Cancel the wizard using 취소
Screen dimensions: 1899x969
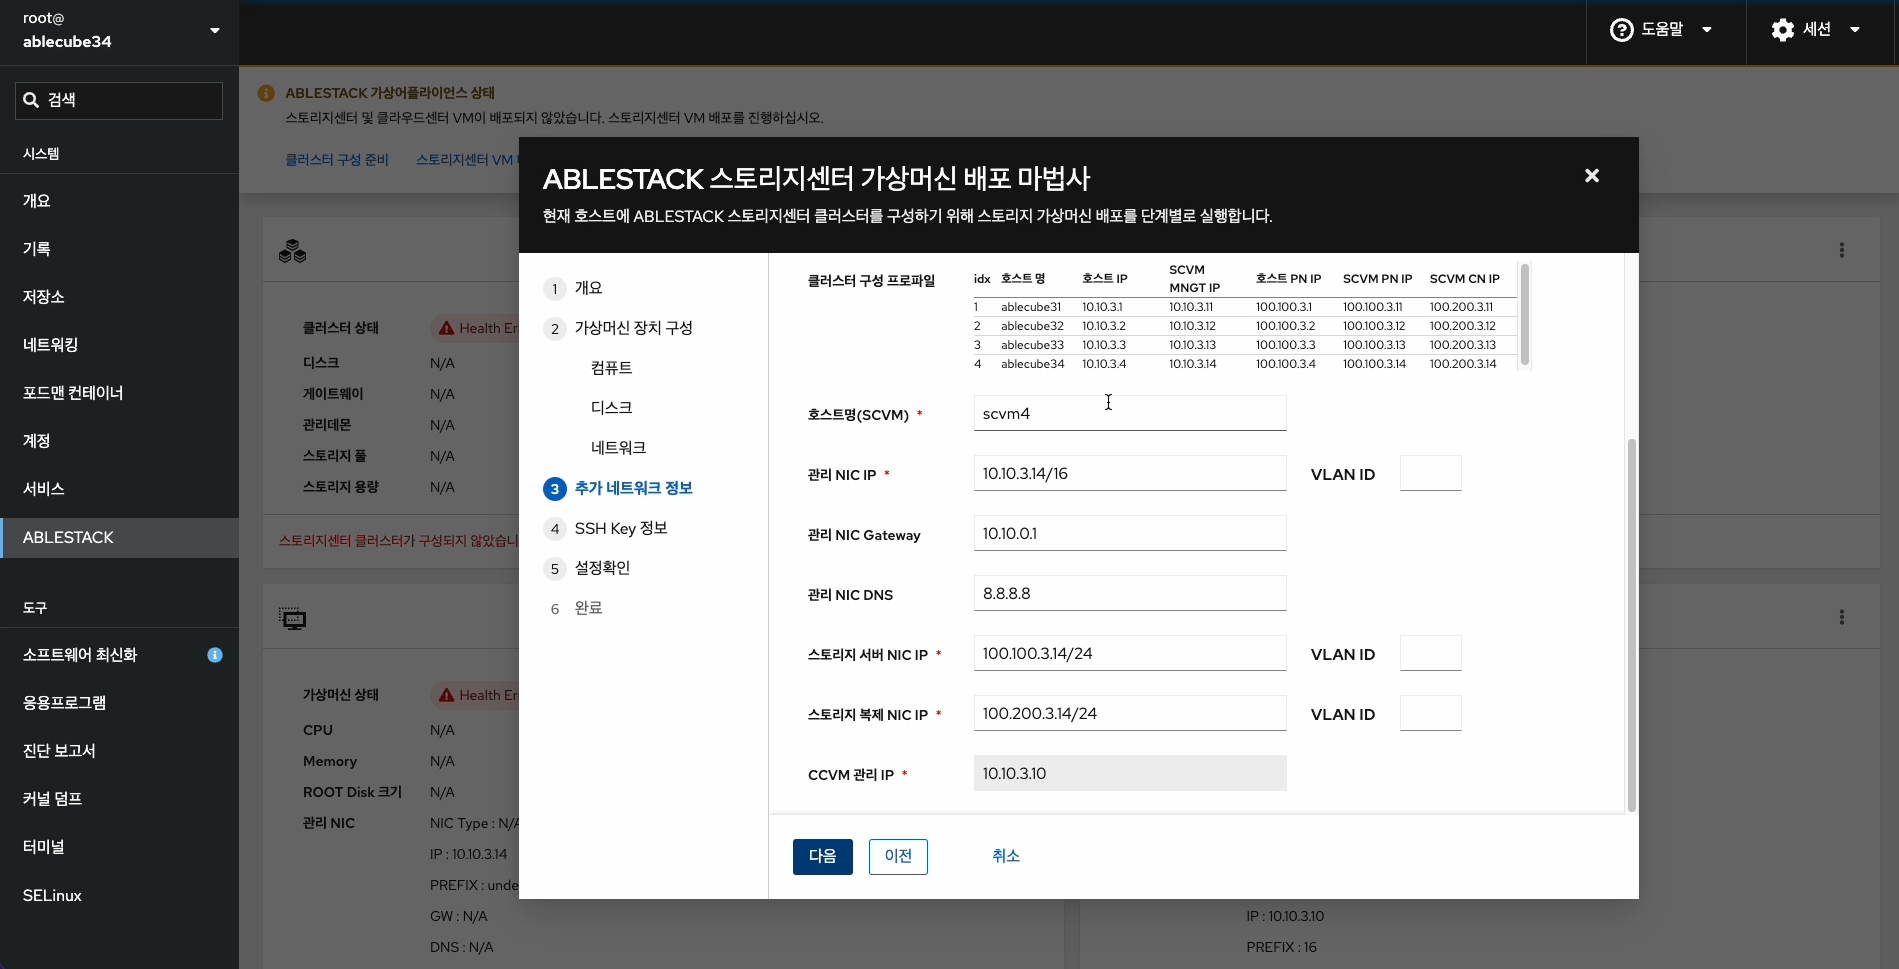1005,856
